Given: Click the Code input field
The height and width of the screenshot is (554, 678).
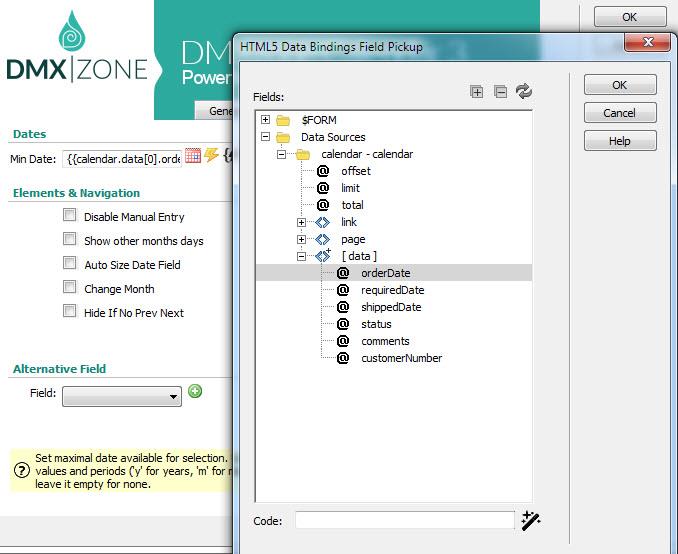Looking at the screenshot, I should coord(404,520).
